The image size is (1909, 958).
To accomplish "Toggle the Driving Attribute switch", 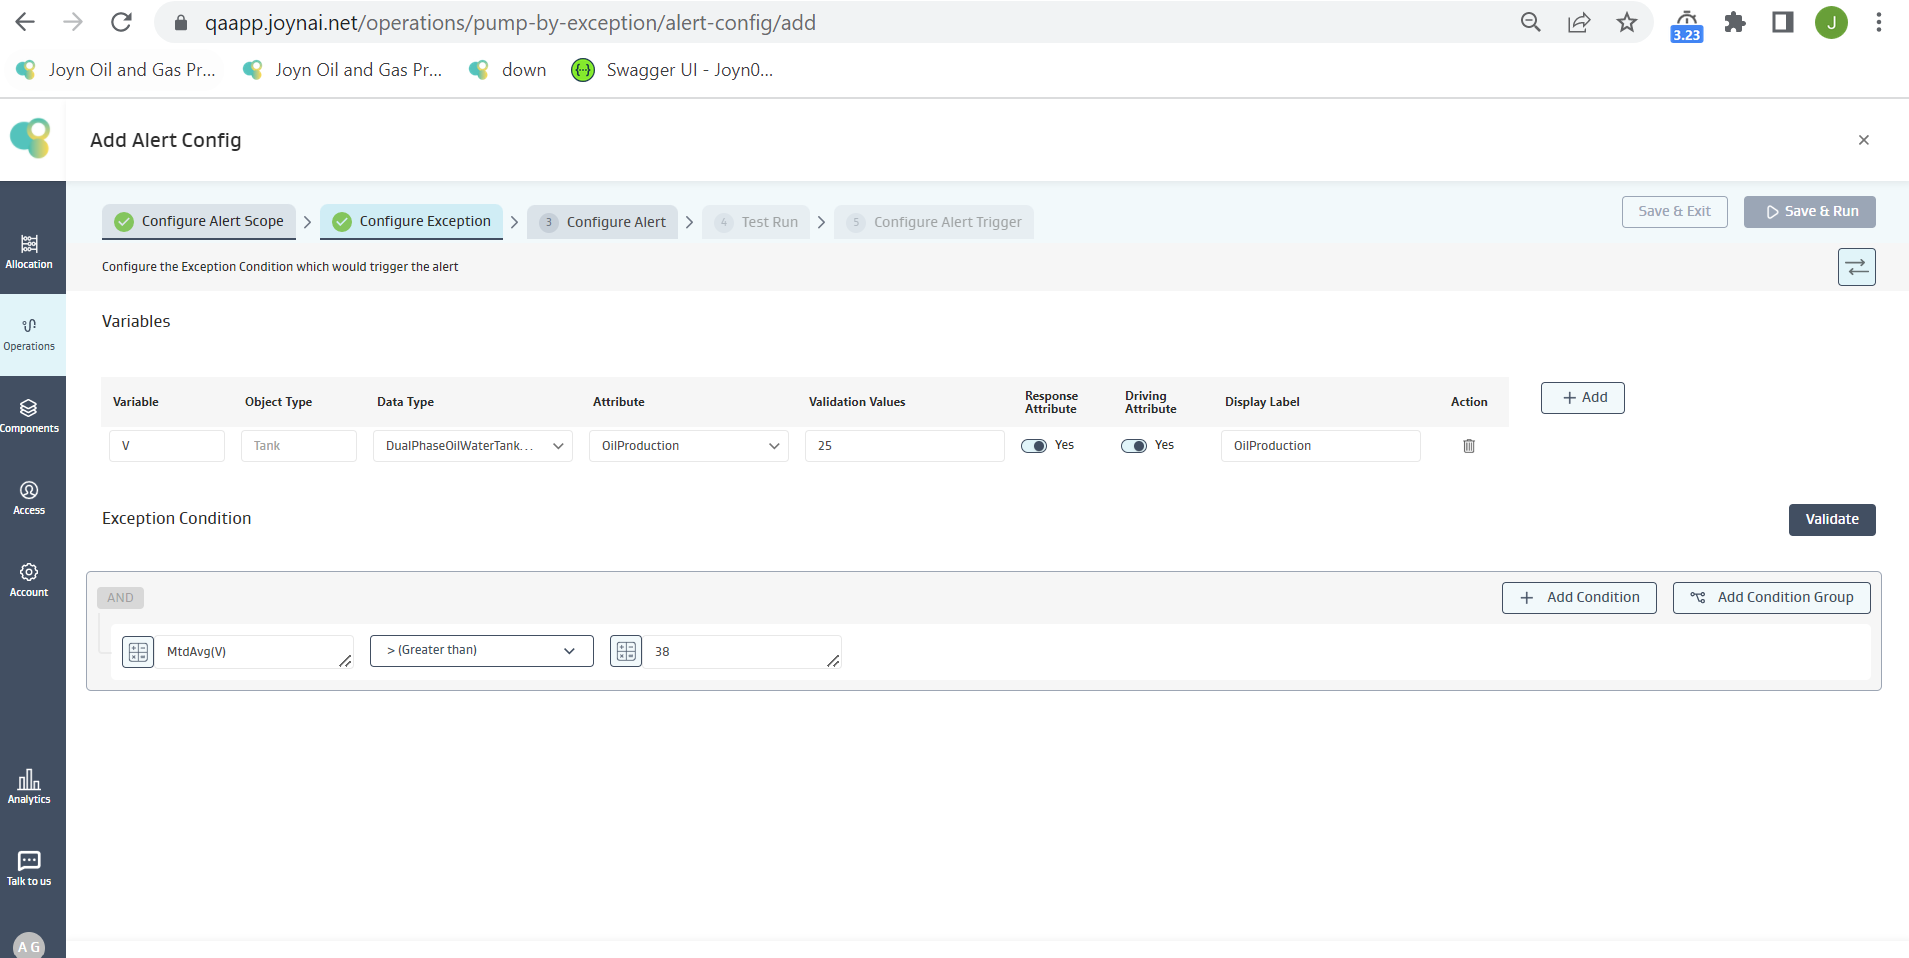I will click(x=1134, y=446).
